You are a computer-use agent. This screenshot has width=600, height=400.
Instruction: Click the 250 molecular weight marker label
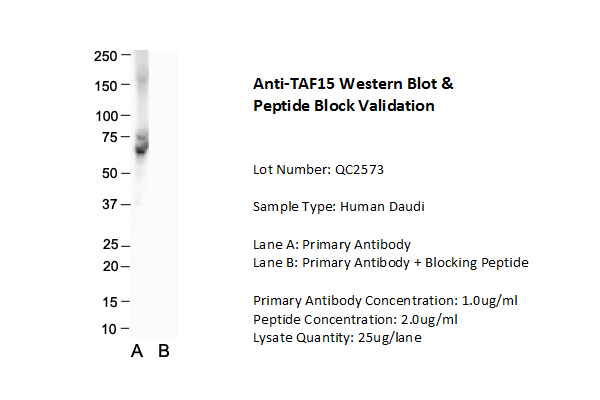104,55
